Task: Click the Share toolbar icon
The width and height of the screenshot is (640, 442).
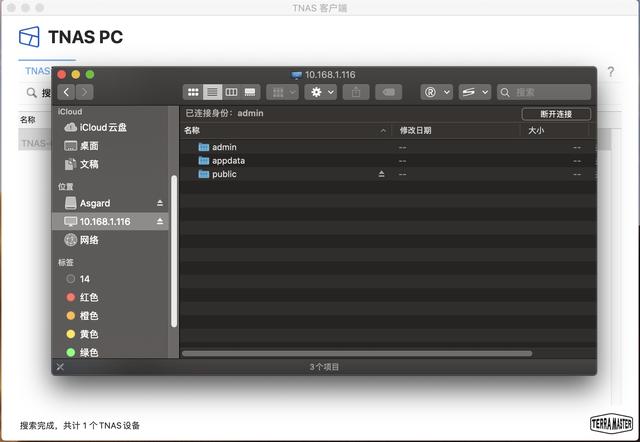Action: 355,92
